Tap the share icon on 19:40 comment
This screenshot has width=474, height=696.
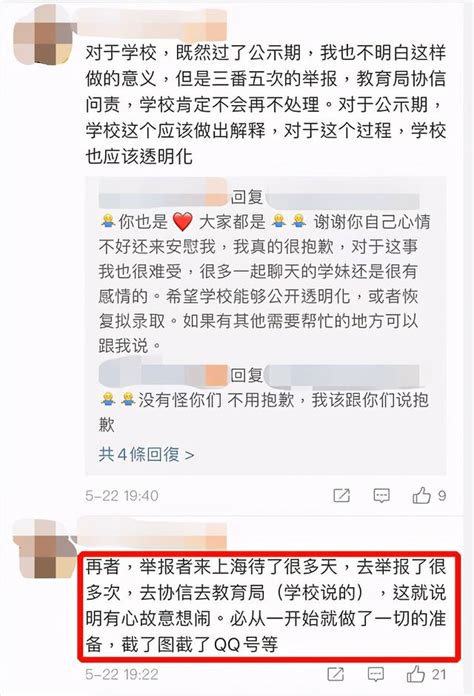(341, 495)
